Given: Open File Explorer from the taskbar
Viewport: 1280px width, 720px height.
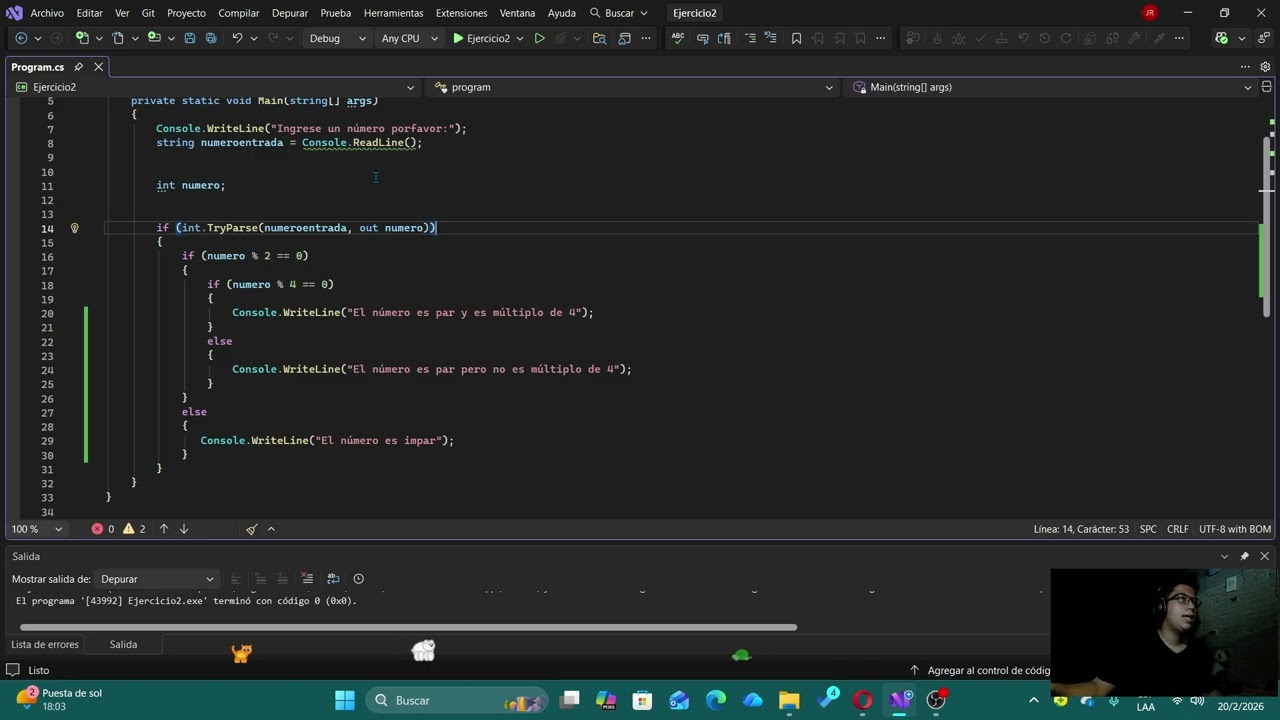Looking at the screenshot, I should tap(790, 700).
